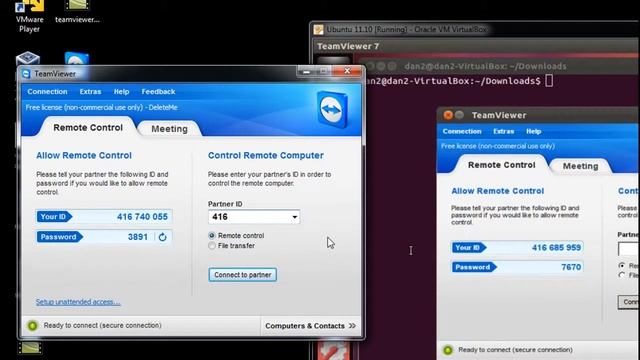This screenshot has height=360, width=640.
Task: Select Remote control radio in Ubuntu TeamViewer
Action: coord(622,265)
